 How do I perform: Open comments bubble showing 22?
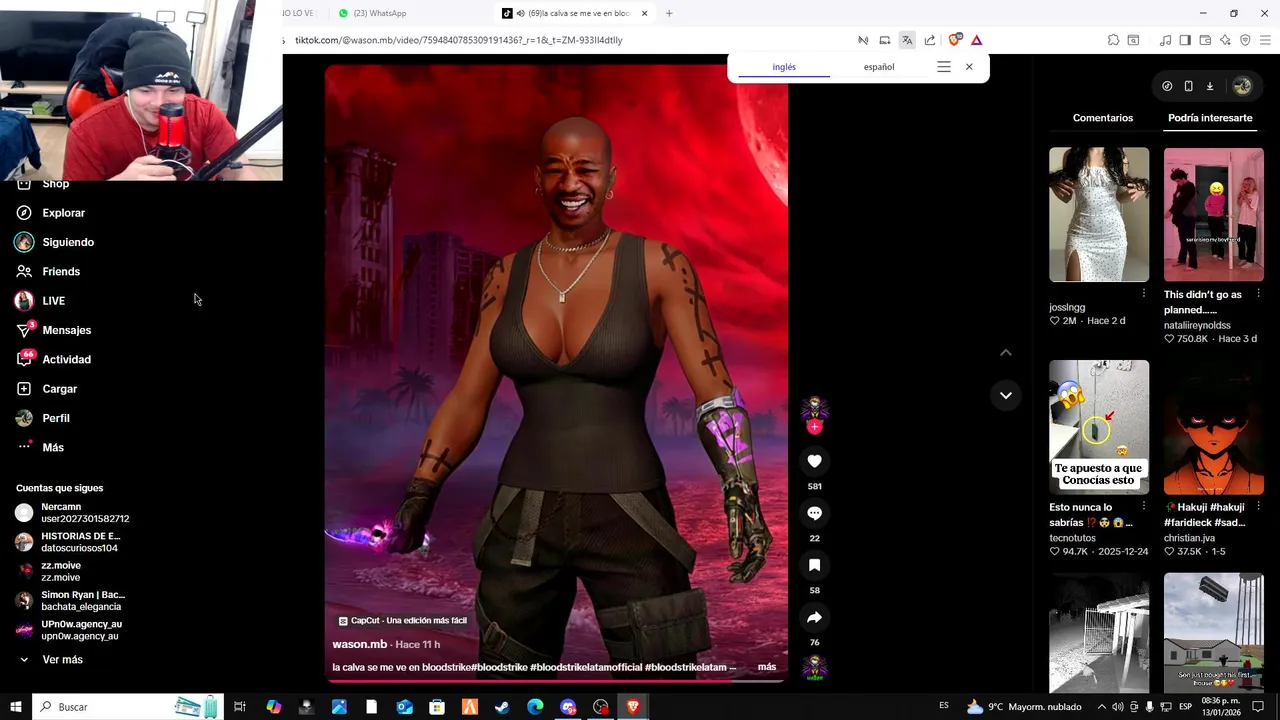click(x=814, y=513)
